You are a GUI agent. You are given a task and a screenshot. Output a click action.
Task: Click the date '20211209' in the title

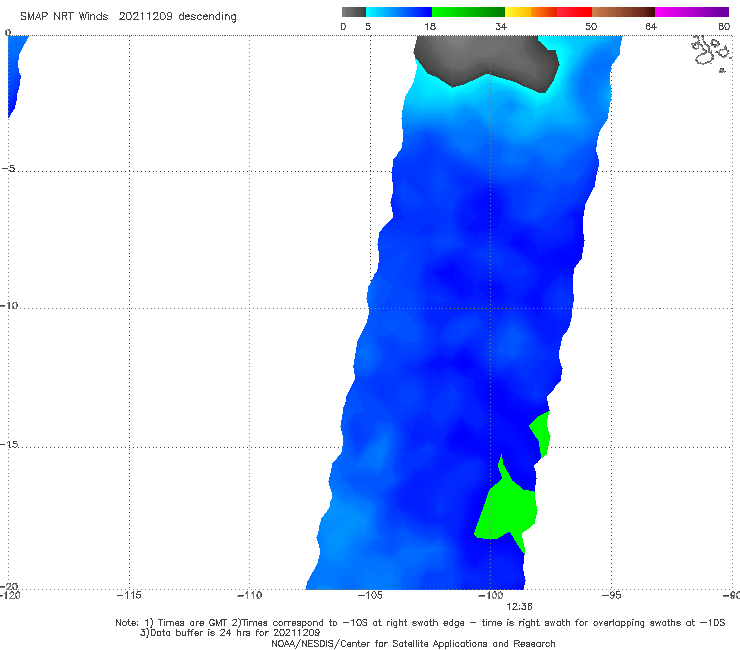pos(145,16)
